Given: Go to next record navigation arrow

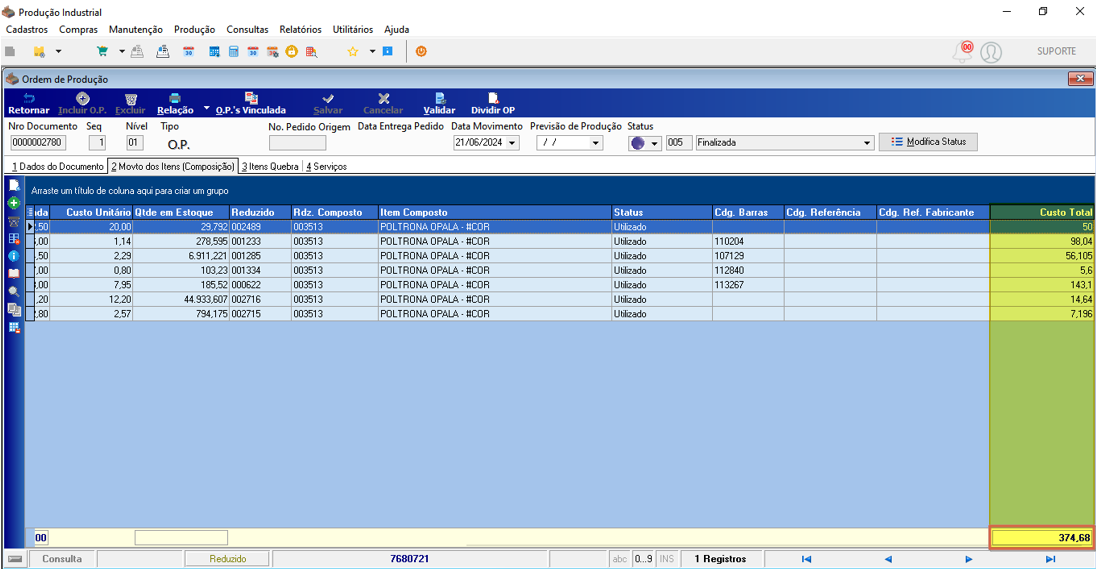Looking at the screenshot, I should (969, 559).
